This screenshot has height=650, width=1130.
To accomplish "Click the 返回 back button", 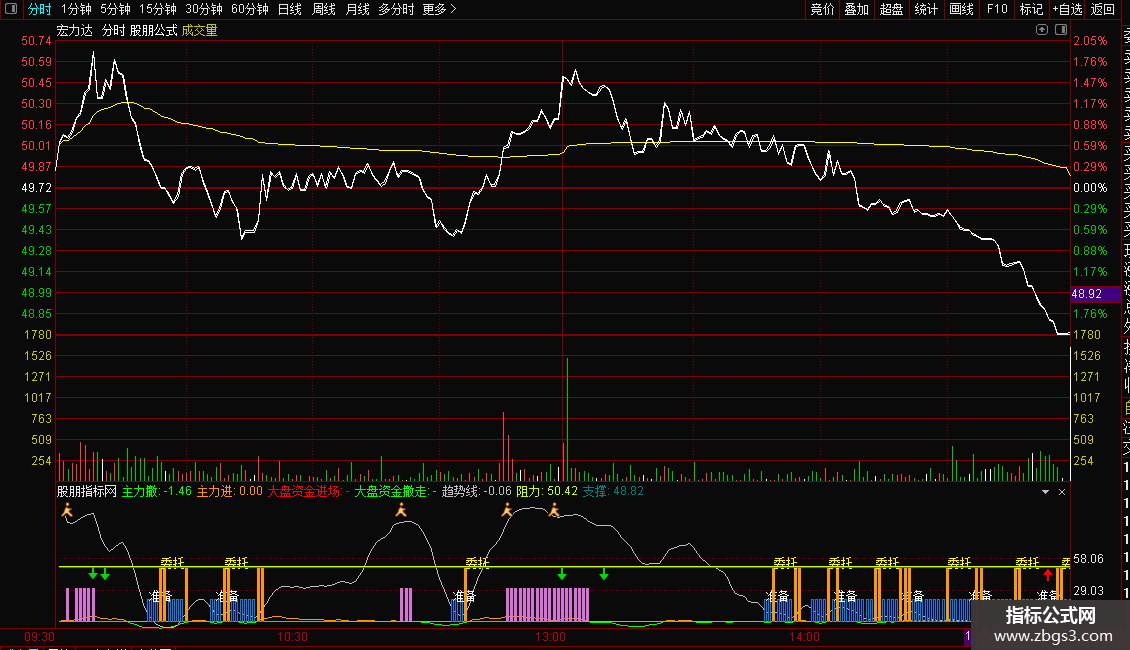I will [1103, 10].
